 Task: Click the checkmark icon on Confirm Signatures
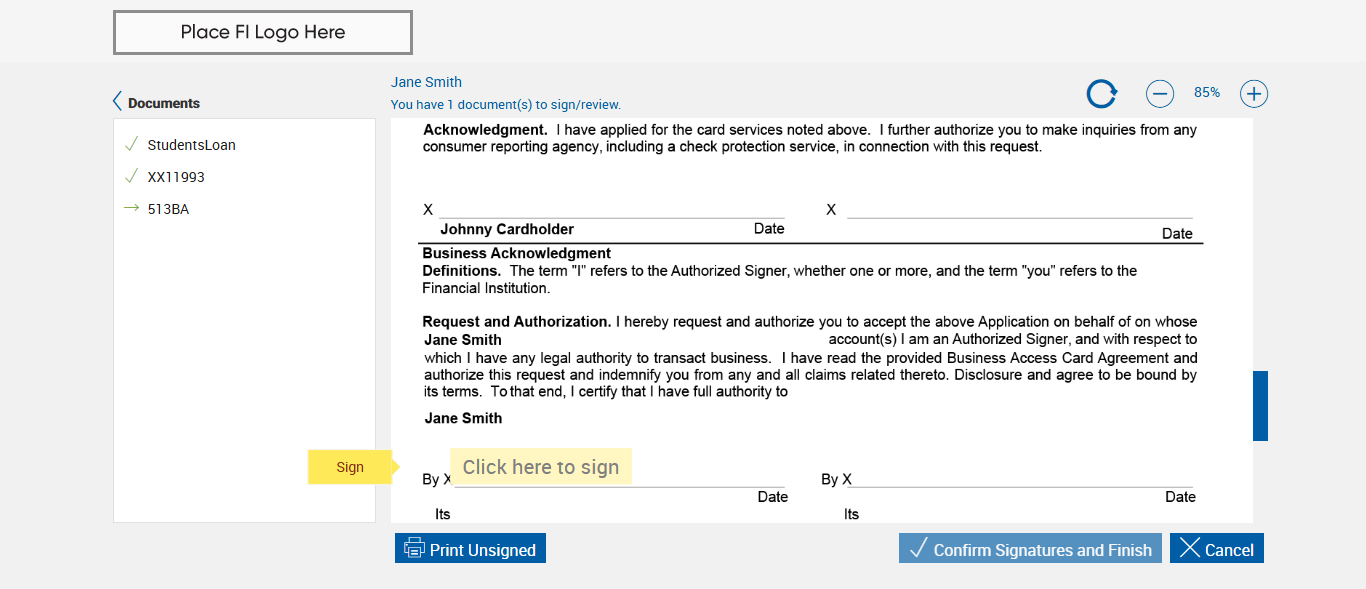pyautogui.click(x=918, y=548)
